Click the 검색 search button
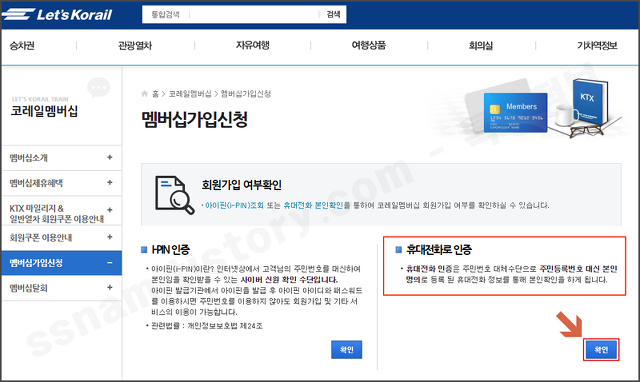 333,14
